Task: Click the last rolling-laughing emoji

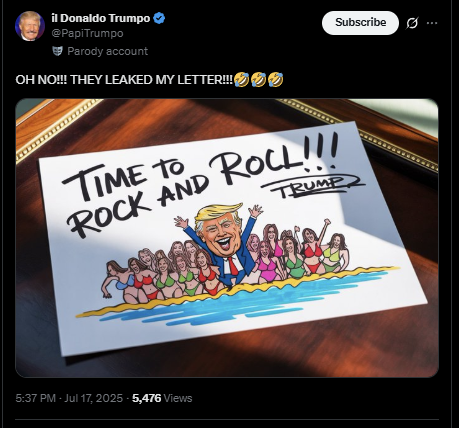Action: click(x=275, y=80)
